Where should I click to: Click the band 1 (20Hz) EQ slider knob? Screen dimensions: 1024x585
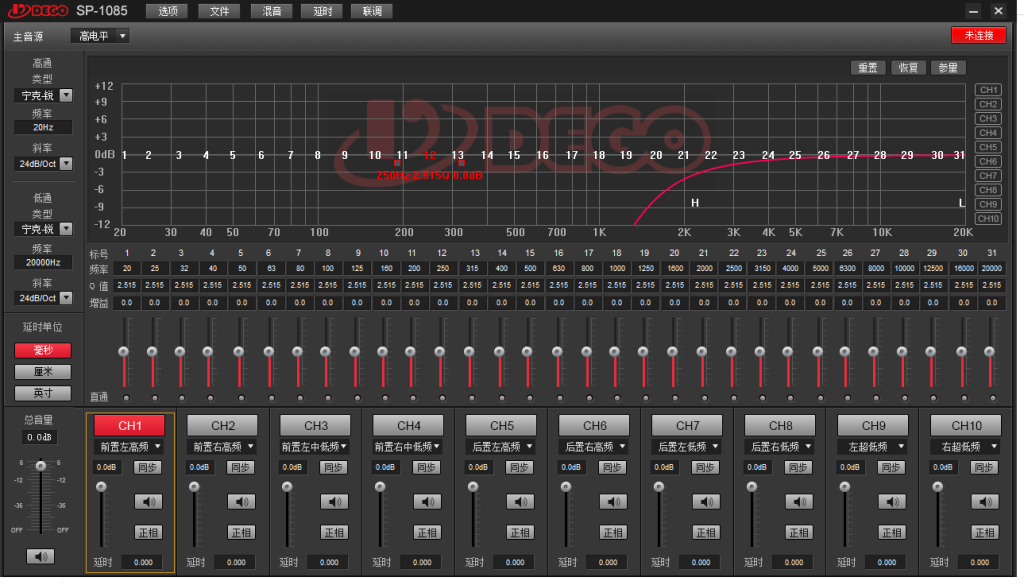point(123,352)
